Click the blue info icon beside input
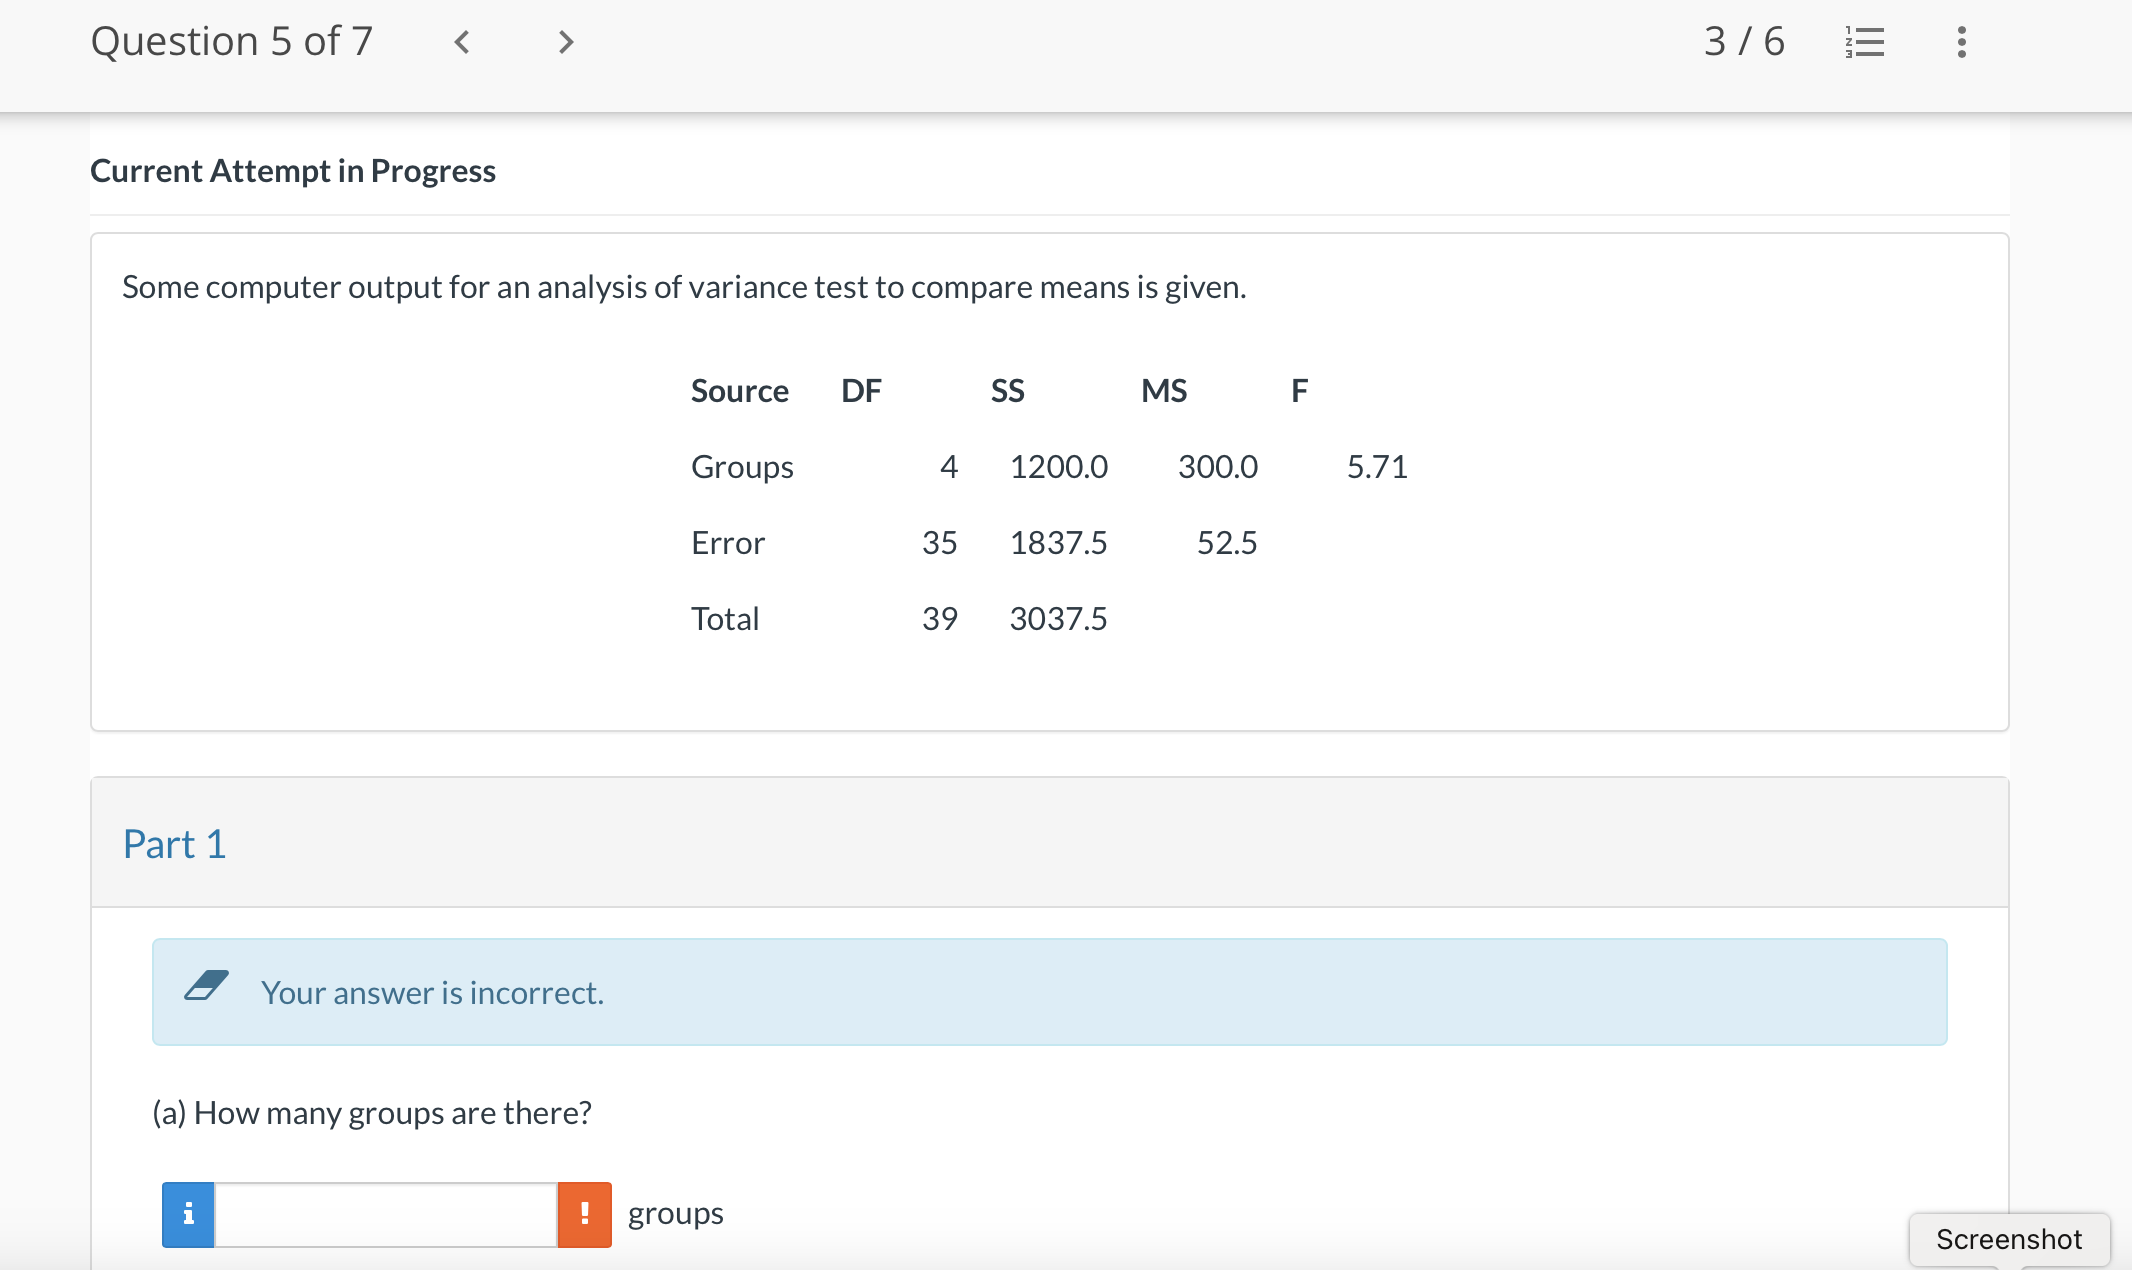2132x1270 pixels. [x=188, y=1214]
